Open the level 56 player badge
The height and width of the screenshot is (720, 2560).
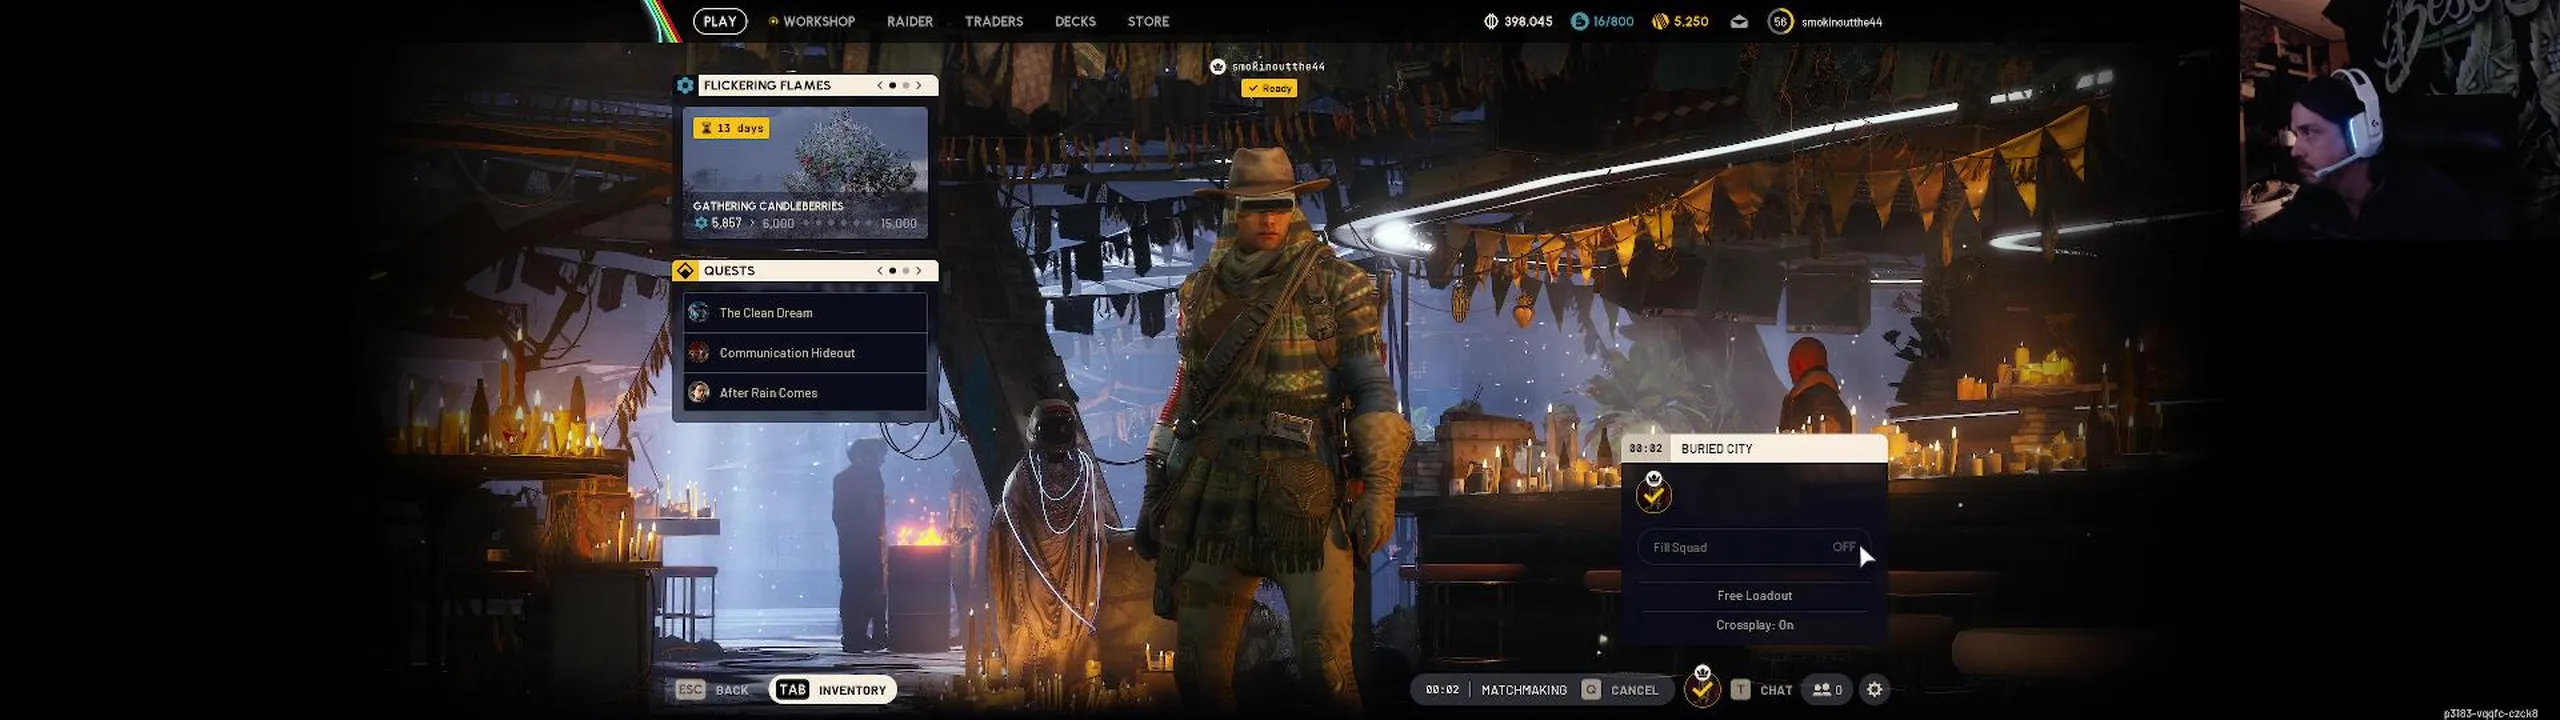pyautogui.click(x=1780, y=21)
